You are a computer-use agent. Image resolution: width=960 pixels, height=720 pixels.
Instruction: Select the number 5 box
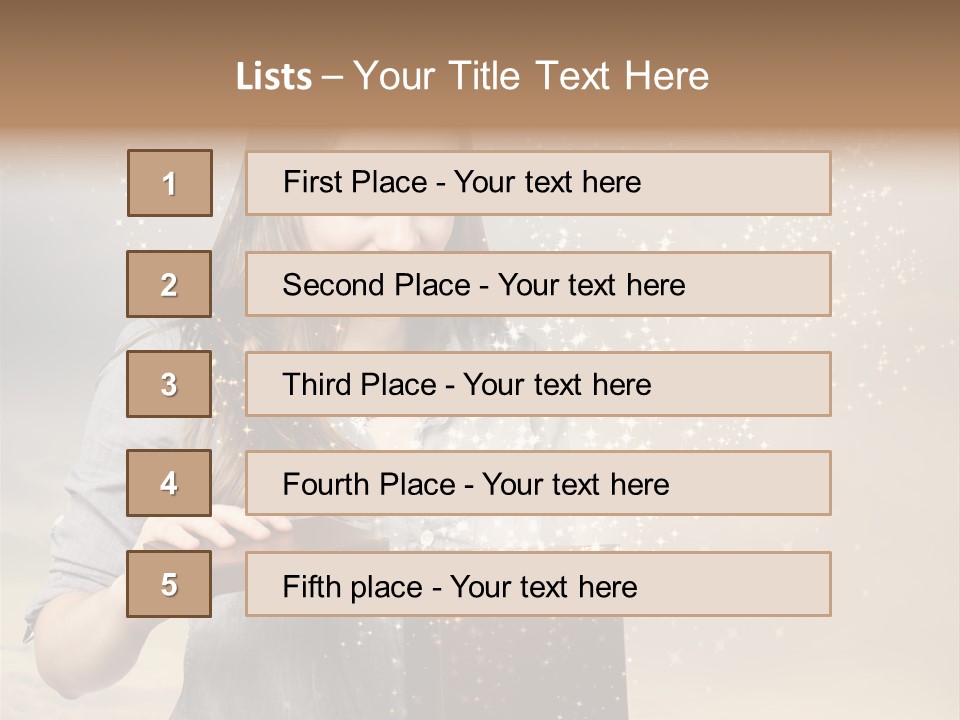(x=169, y=584)
